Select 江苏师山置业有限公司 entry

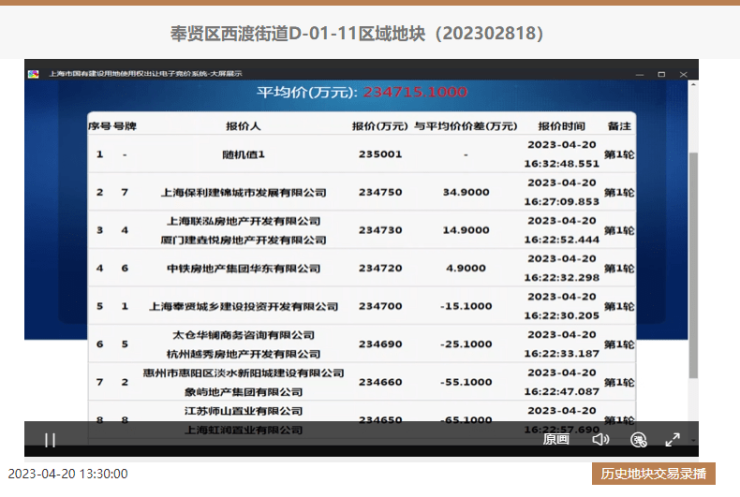[x=244, y=411]
